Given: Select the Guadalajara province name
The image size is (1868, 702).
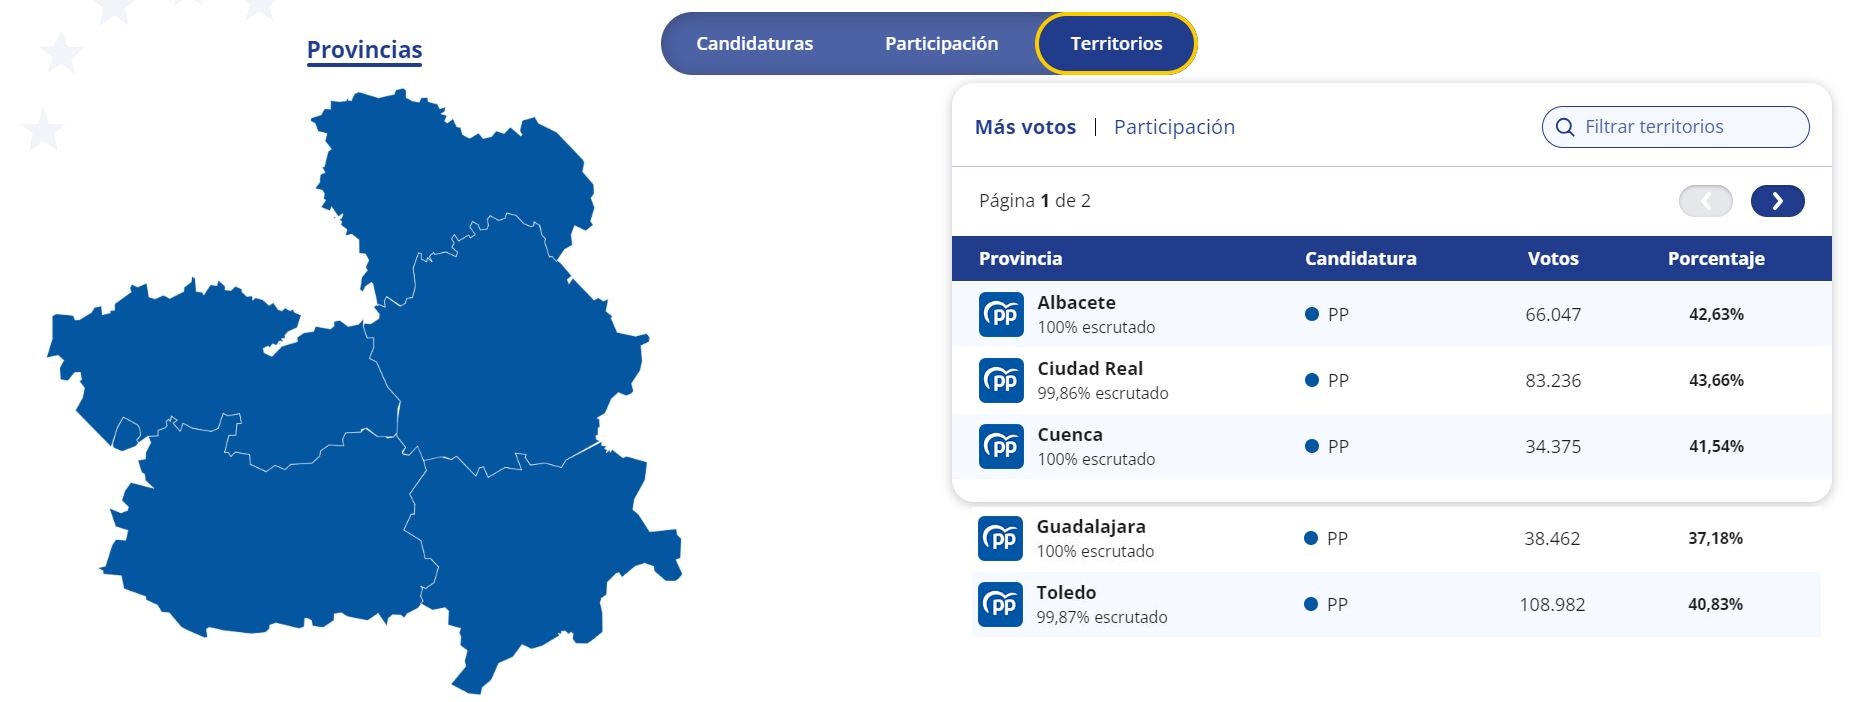Looking at the screenshot, I should [1091, 527].
